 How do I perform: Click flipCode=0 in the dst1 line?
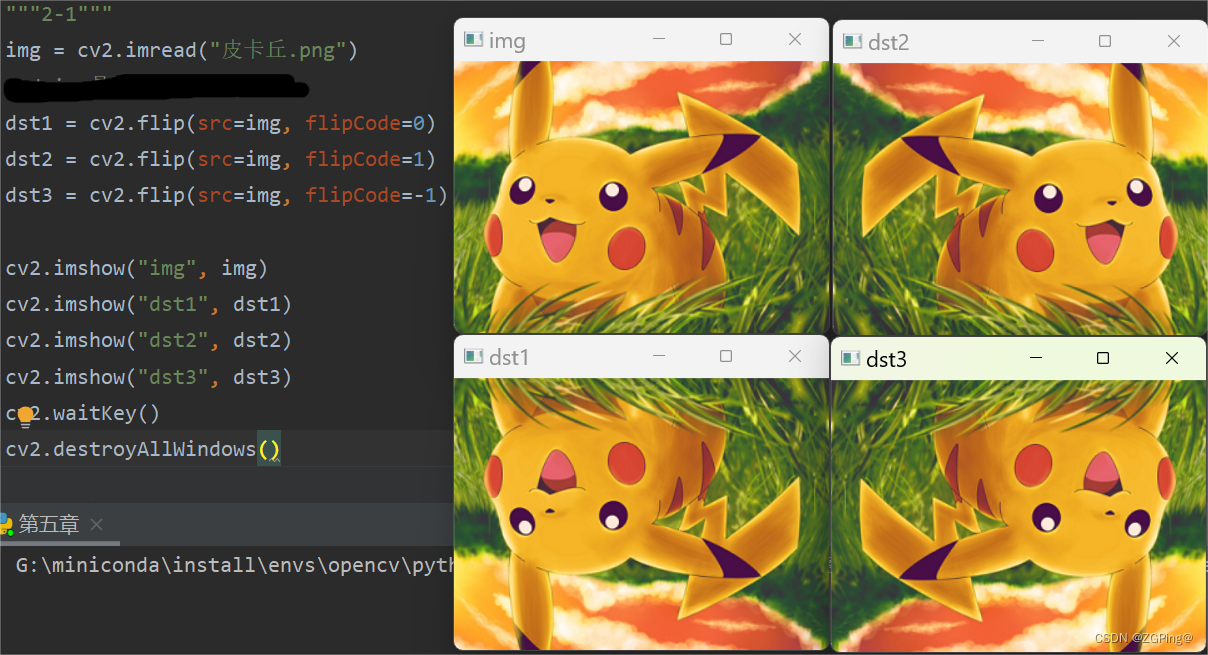tap(365, 123)
